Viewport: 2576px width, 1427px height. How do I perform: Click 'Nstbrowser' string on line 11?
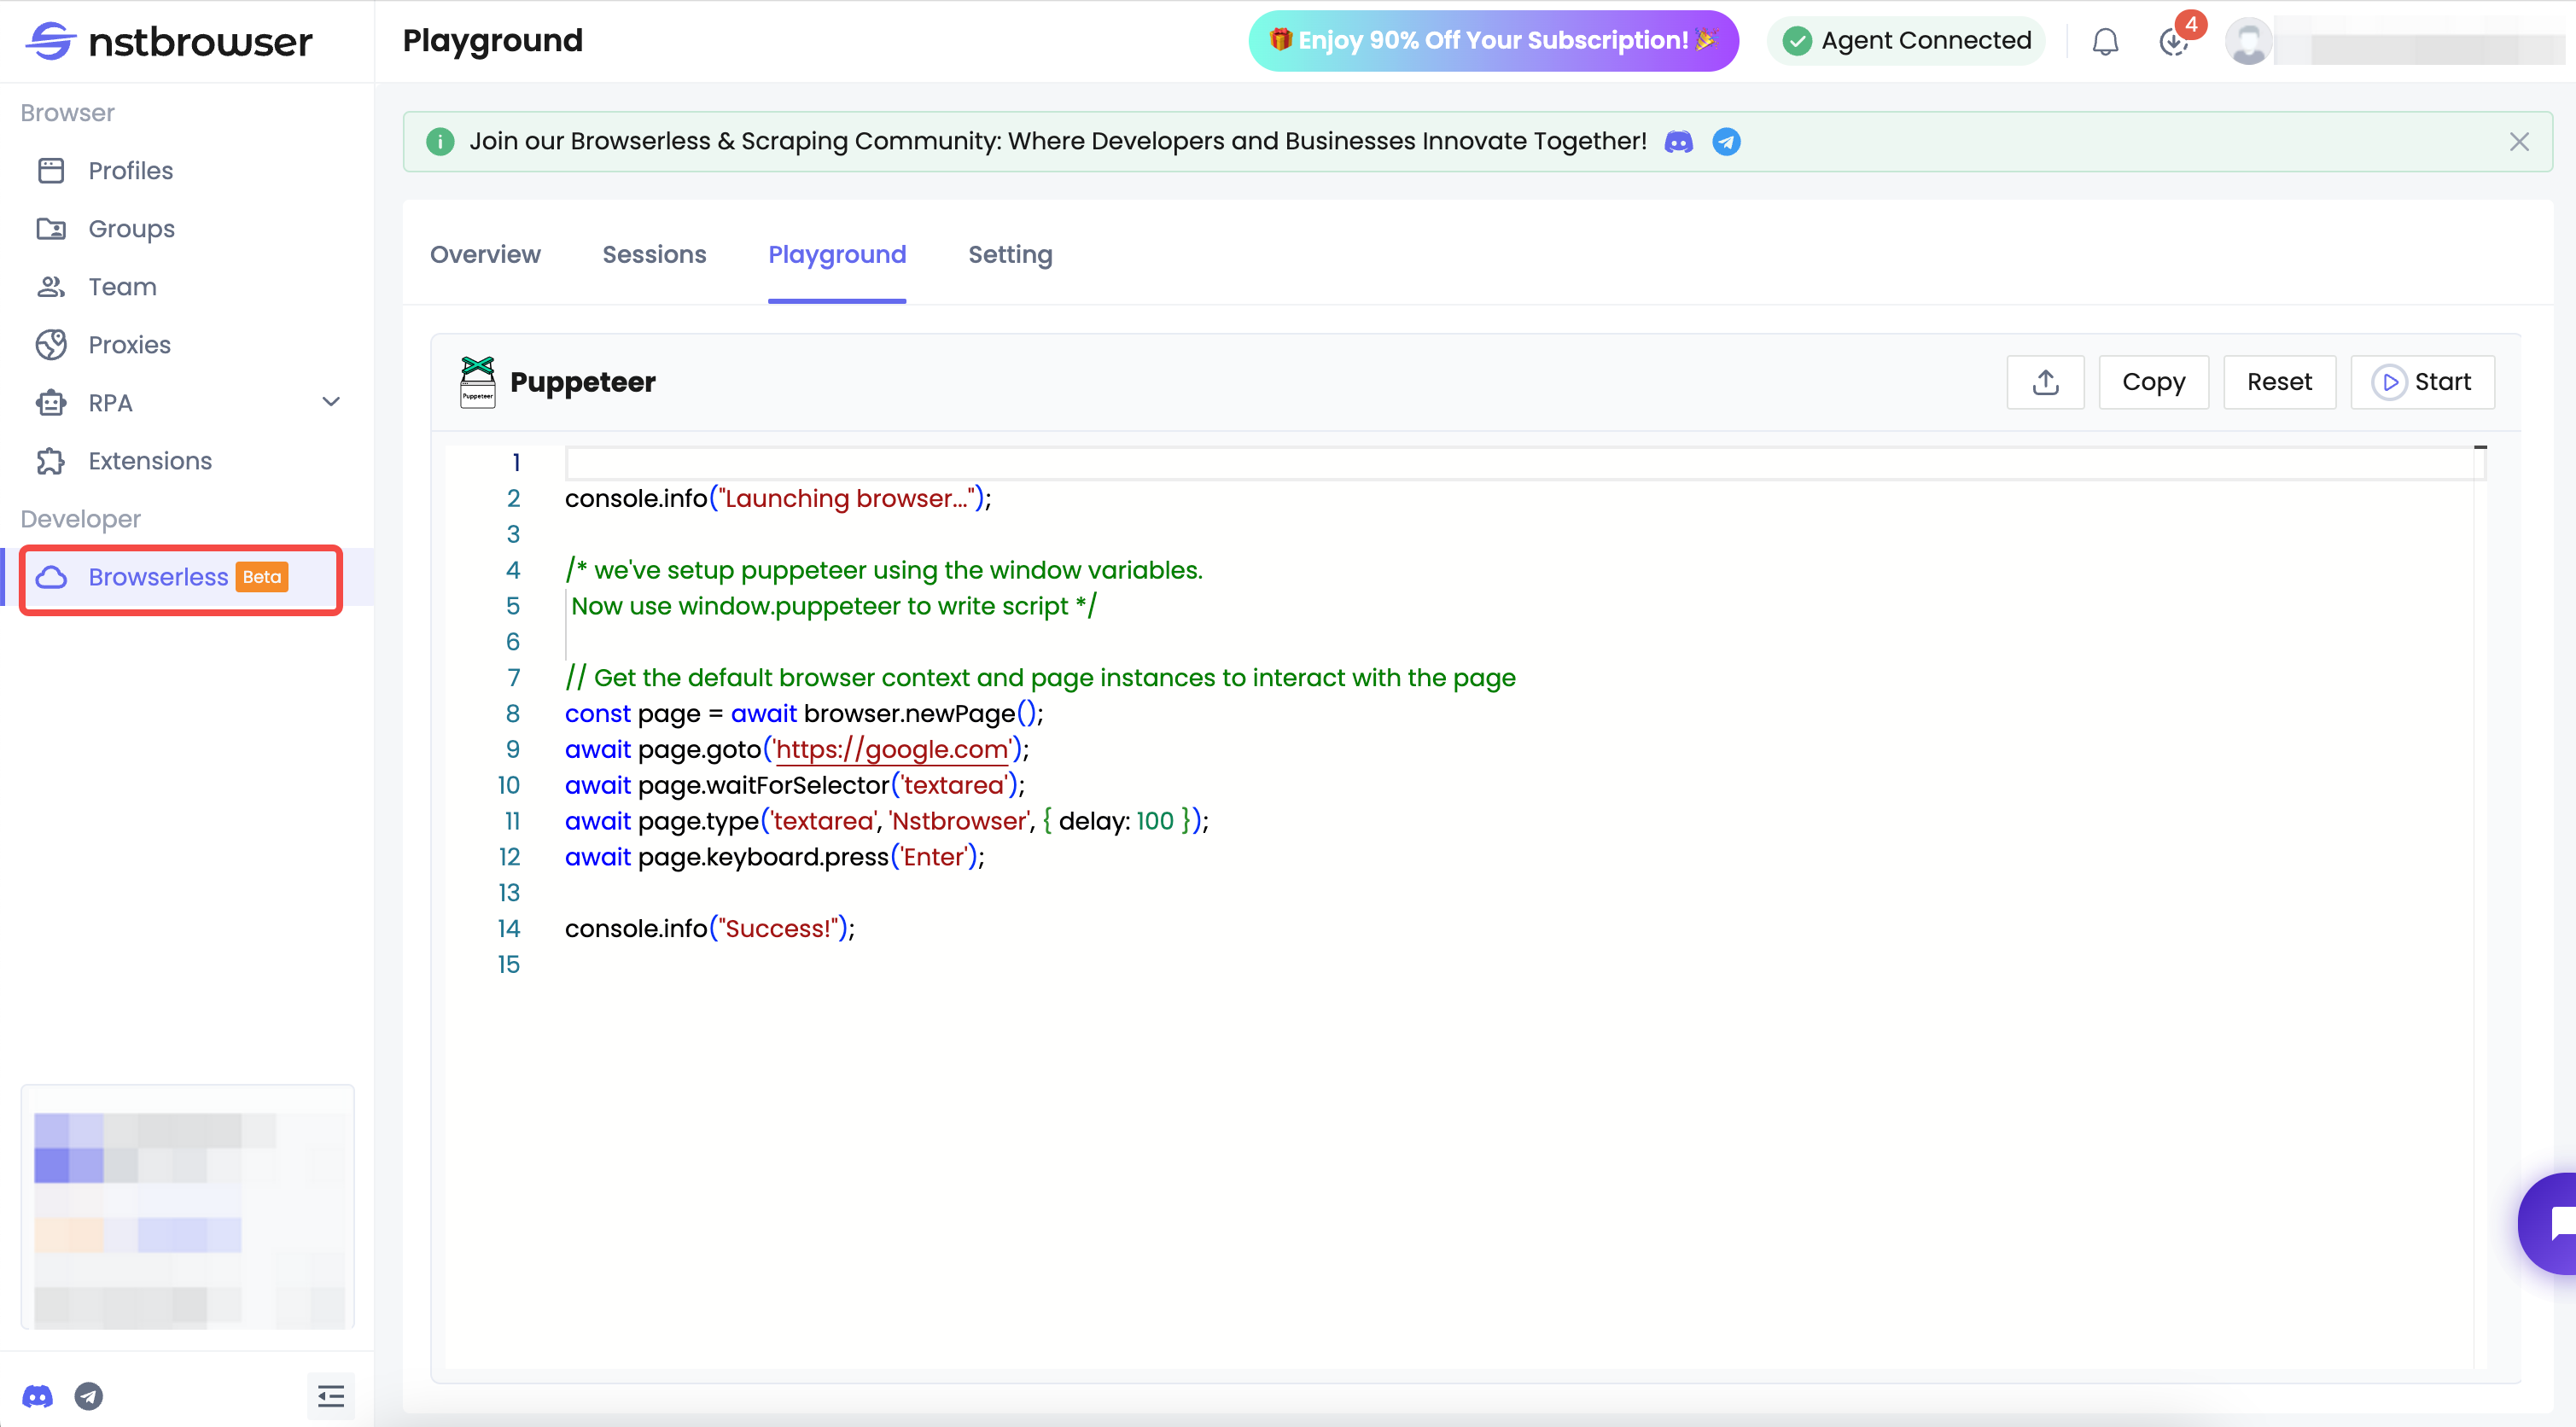coord(959,822)
